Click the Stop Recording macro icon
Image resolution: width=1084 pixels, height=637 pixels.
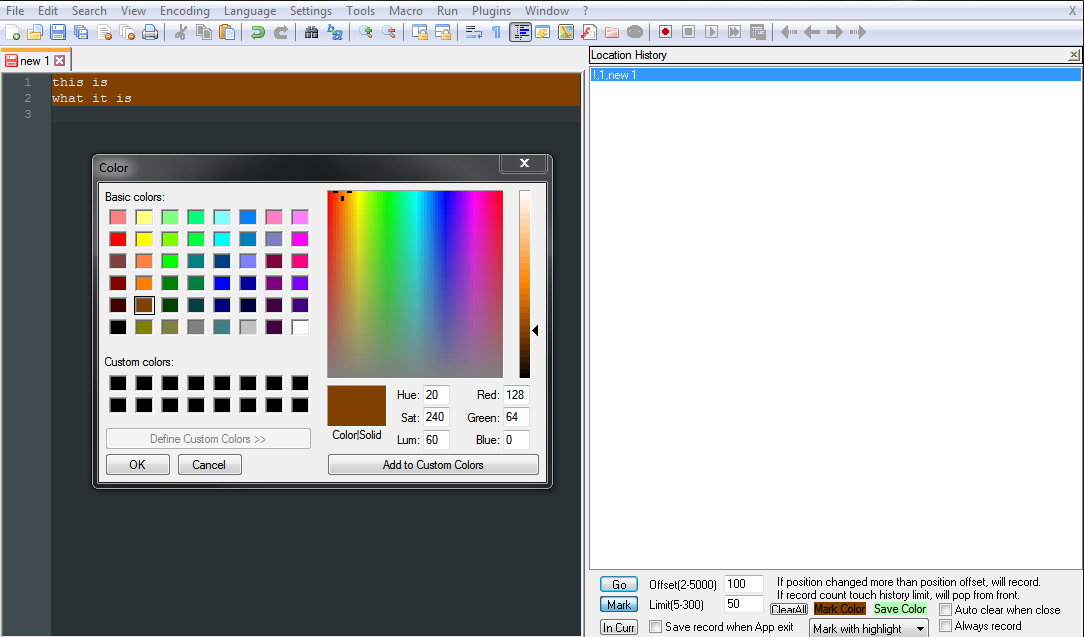(689, 32)
